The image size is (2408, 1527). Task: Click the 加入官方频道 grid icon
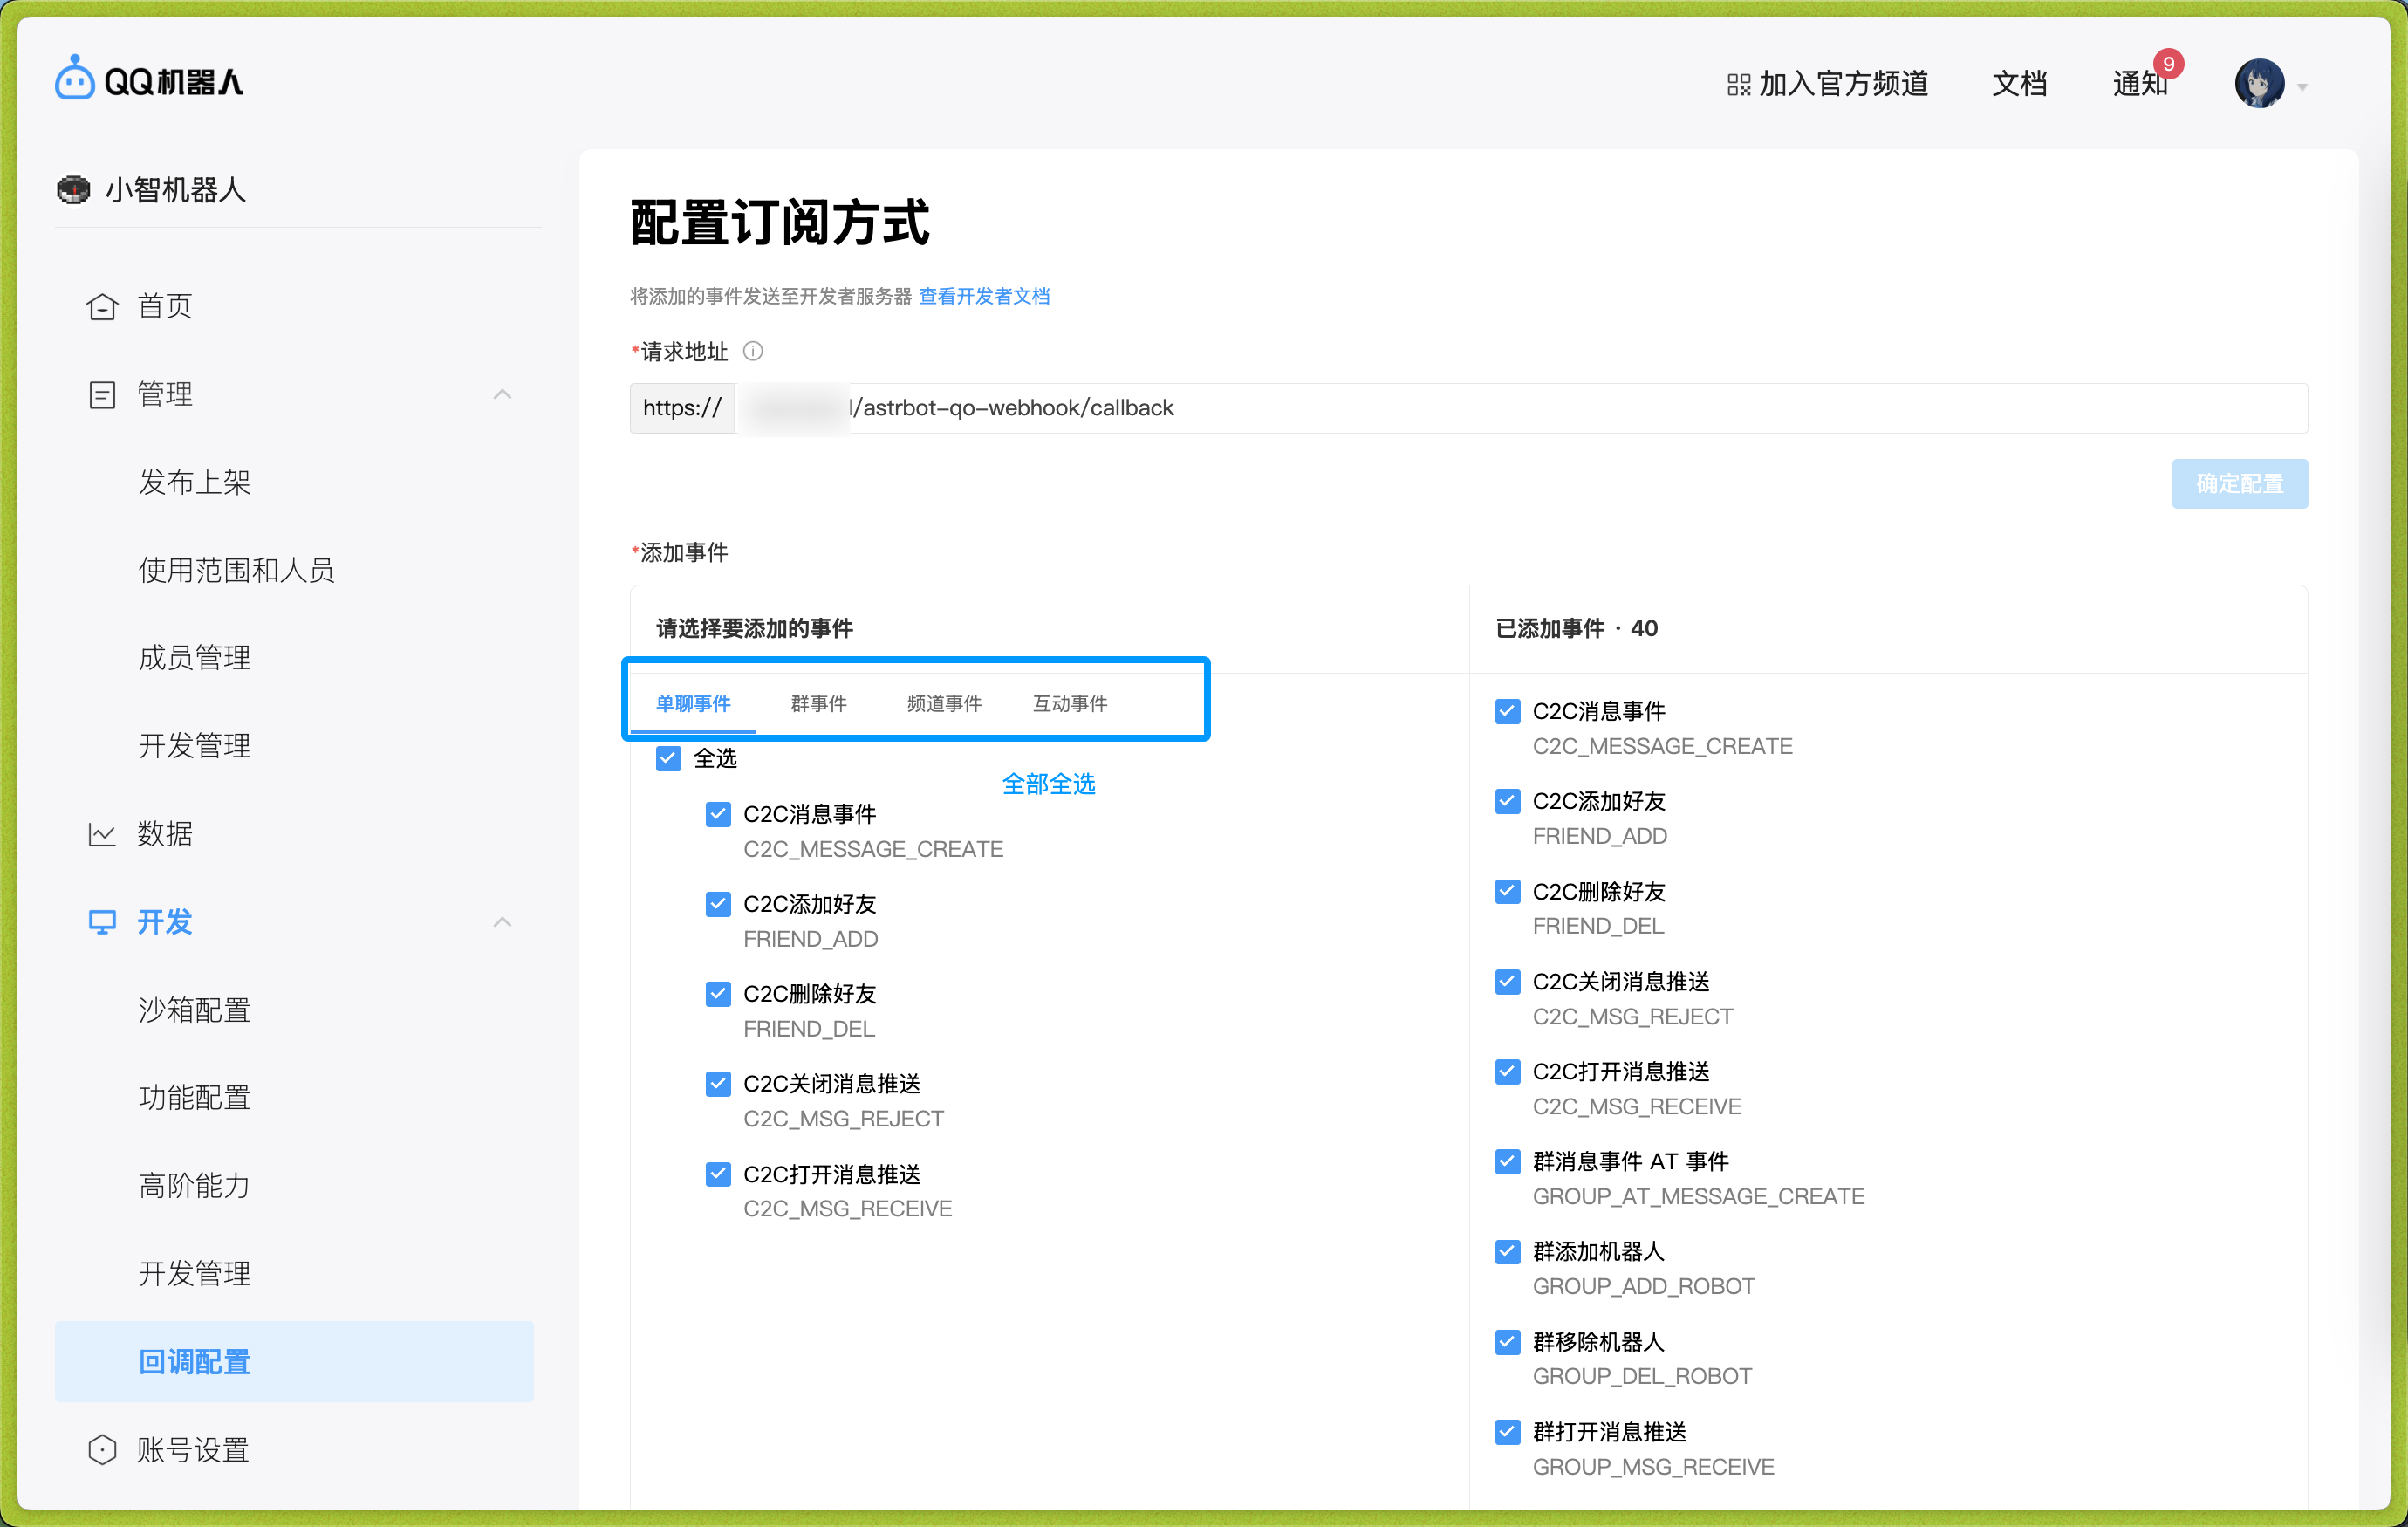click(x=1738, y=85)
